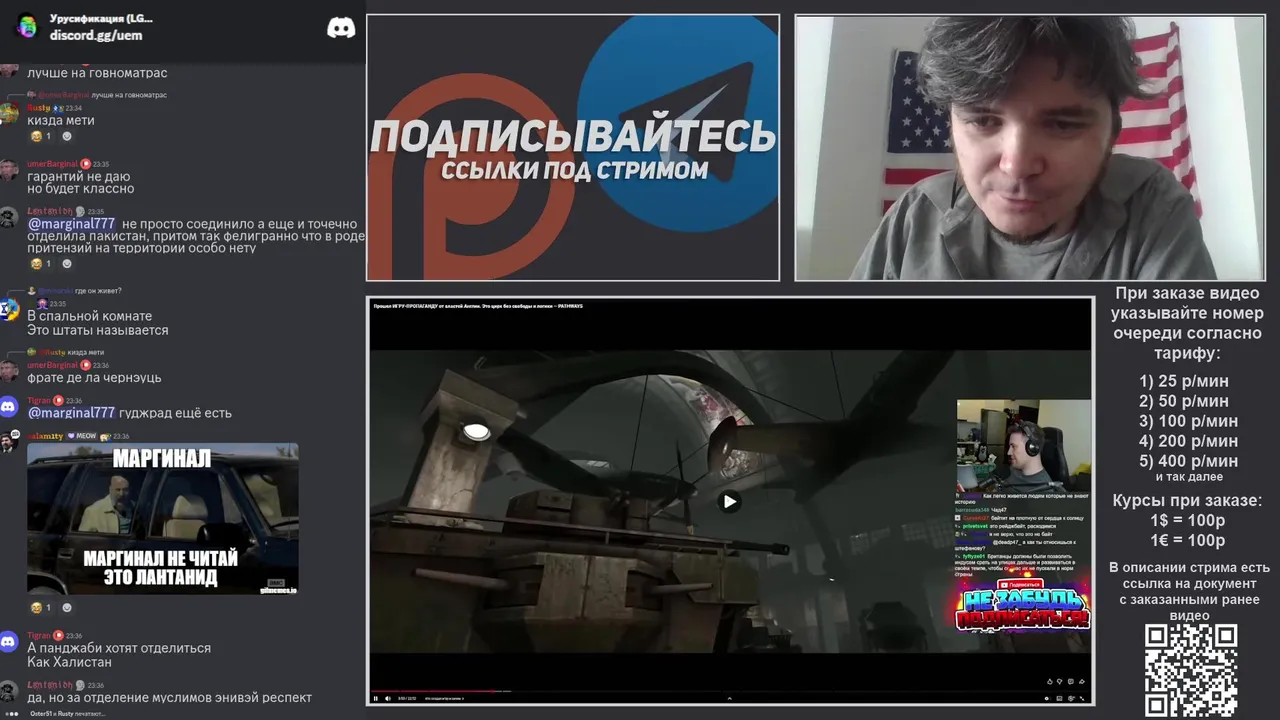Screen dimensions: 1280x720
Task: Open the server icon beside discord.gg/uem
Action: click(27, 26)
